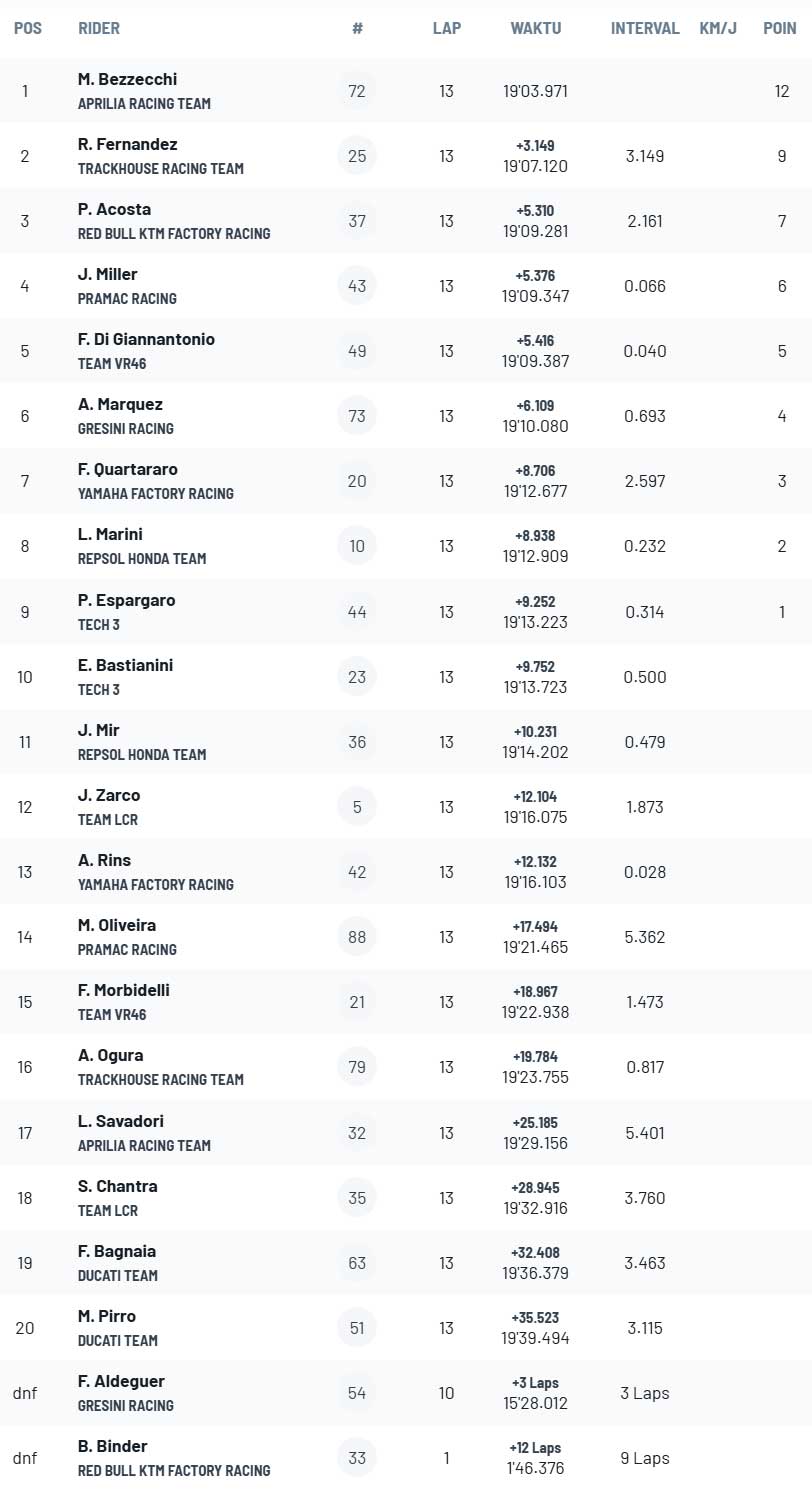
Task: Click the RIDER column header
Action: point(99,28)
